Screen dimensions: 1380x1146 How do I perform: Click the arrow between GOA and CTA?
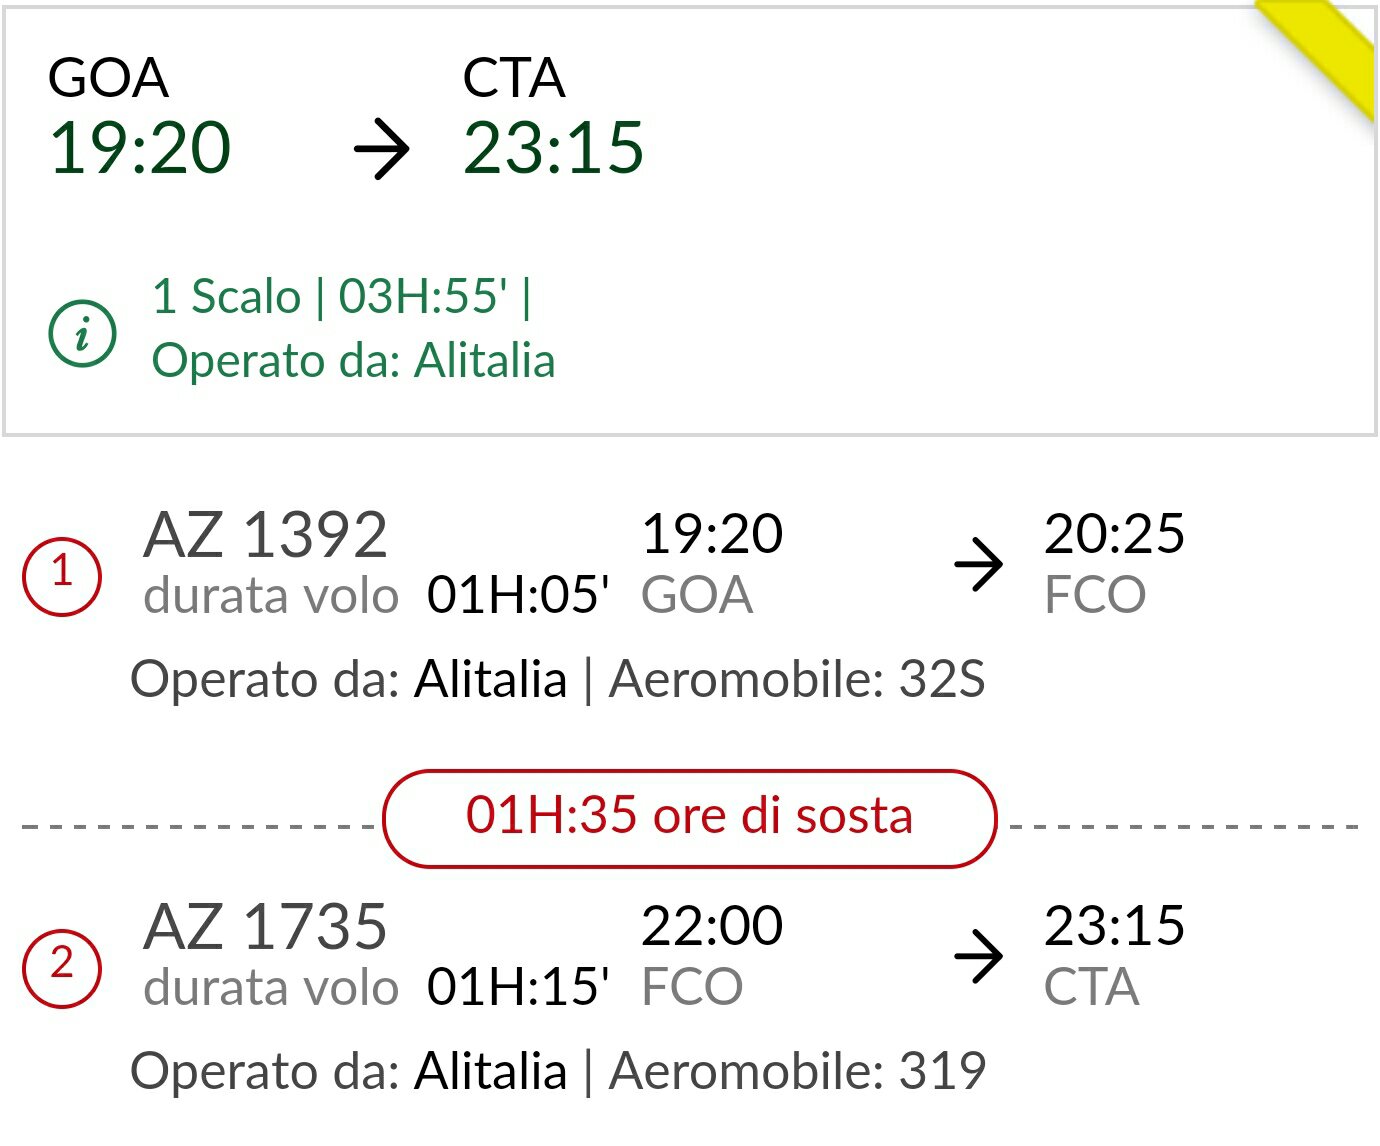click(382, 150)
